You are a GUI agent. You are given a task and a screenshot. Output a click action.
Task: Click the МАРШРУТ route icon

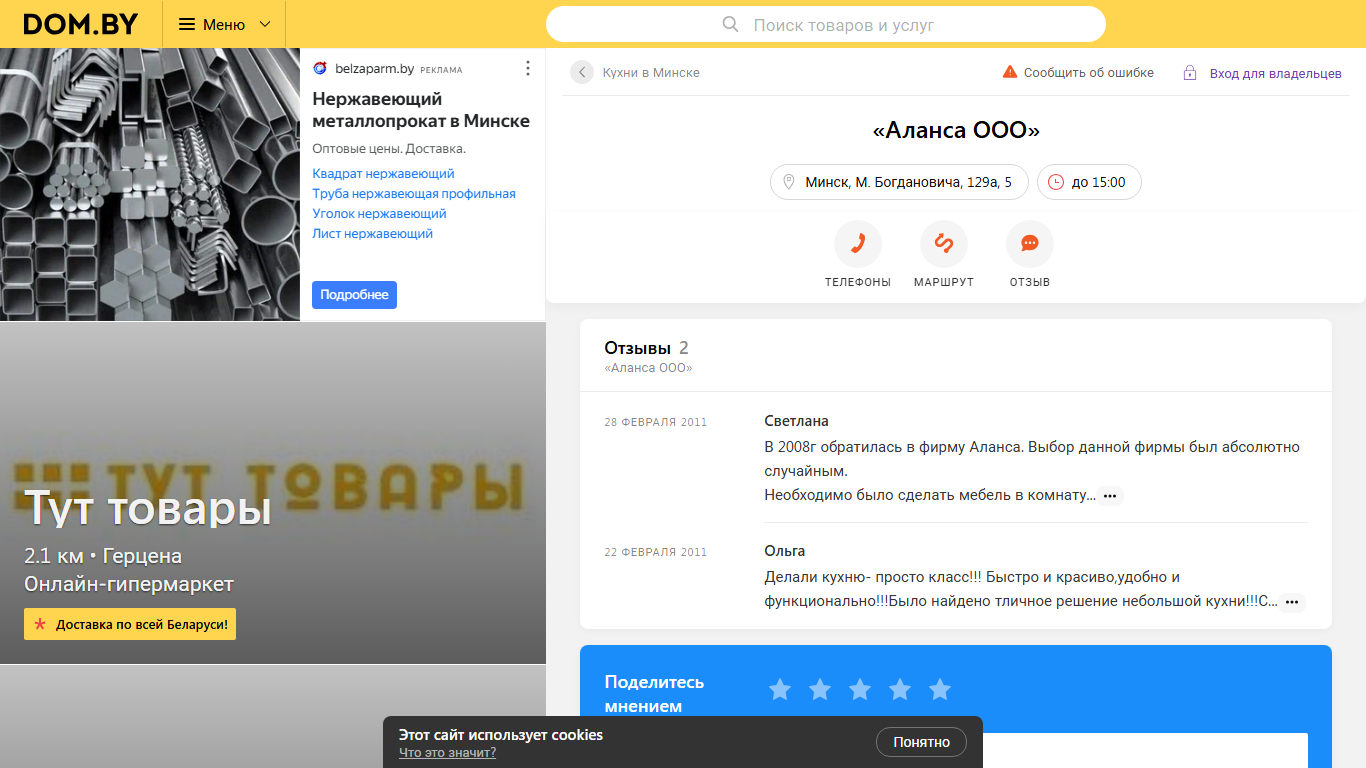[944, 244]
